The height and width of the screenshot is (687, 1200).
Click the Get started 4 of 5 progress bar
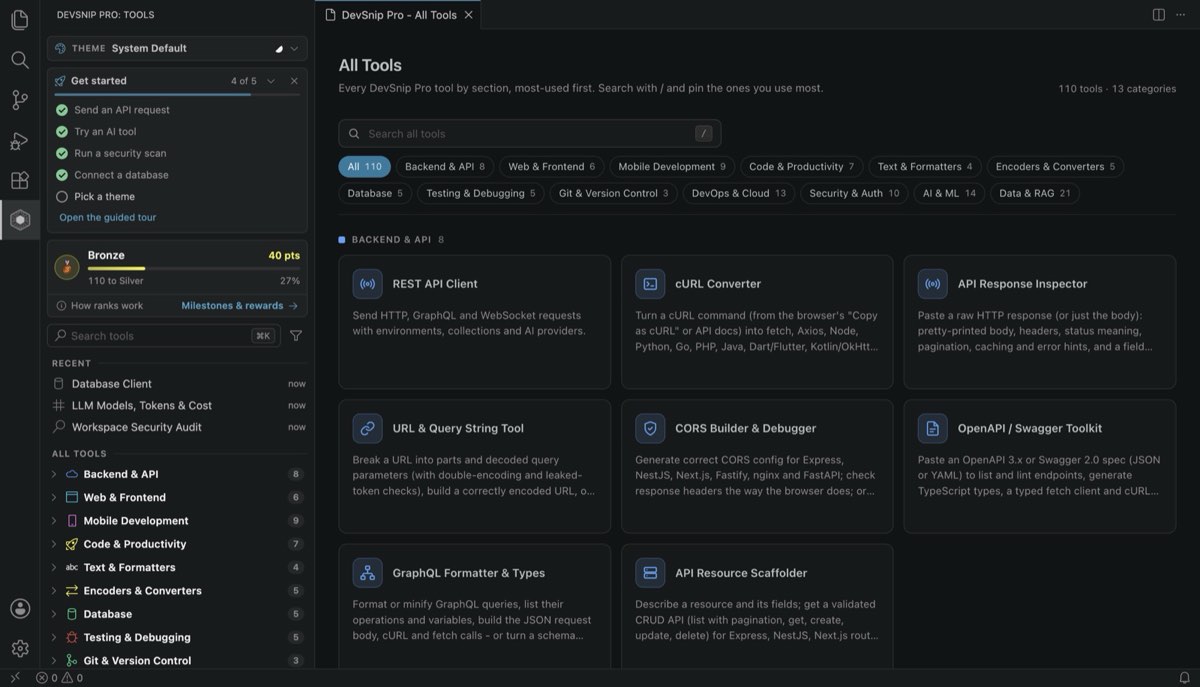177,95
